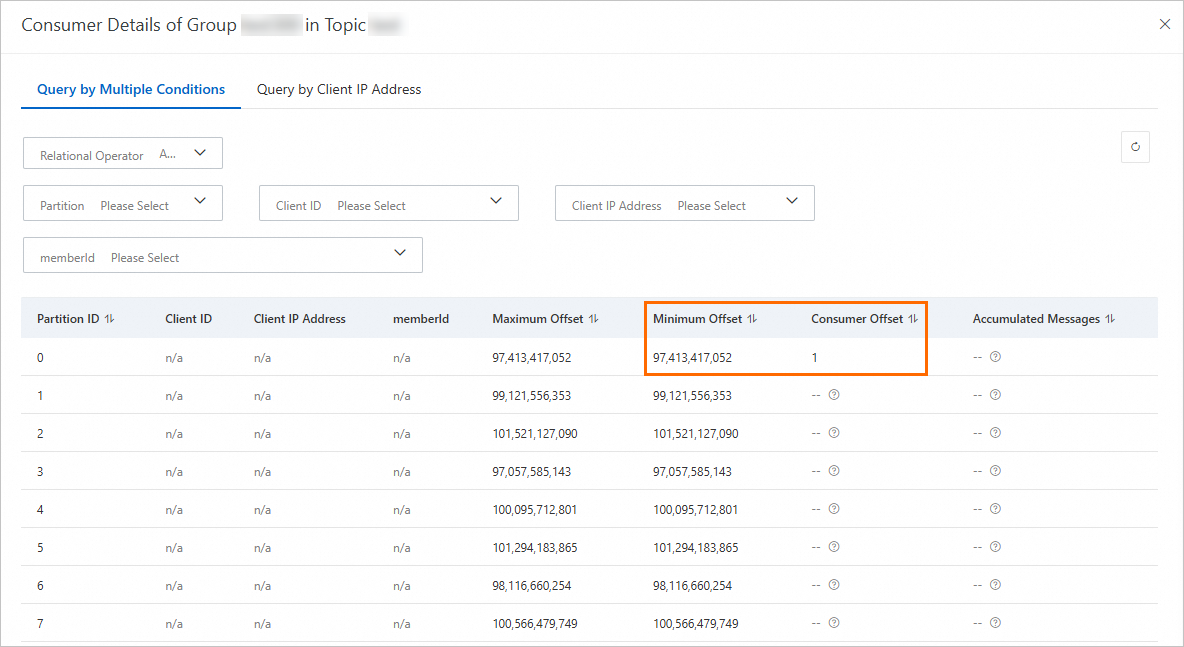This screenshot has height=647, width=1184.
Task: Sort by Consumer Offset column icon
Action: [x=913, y=319]
